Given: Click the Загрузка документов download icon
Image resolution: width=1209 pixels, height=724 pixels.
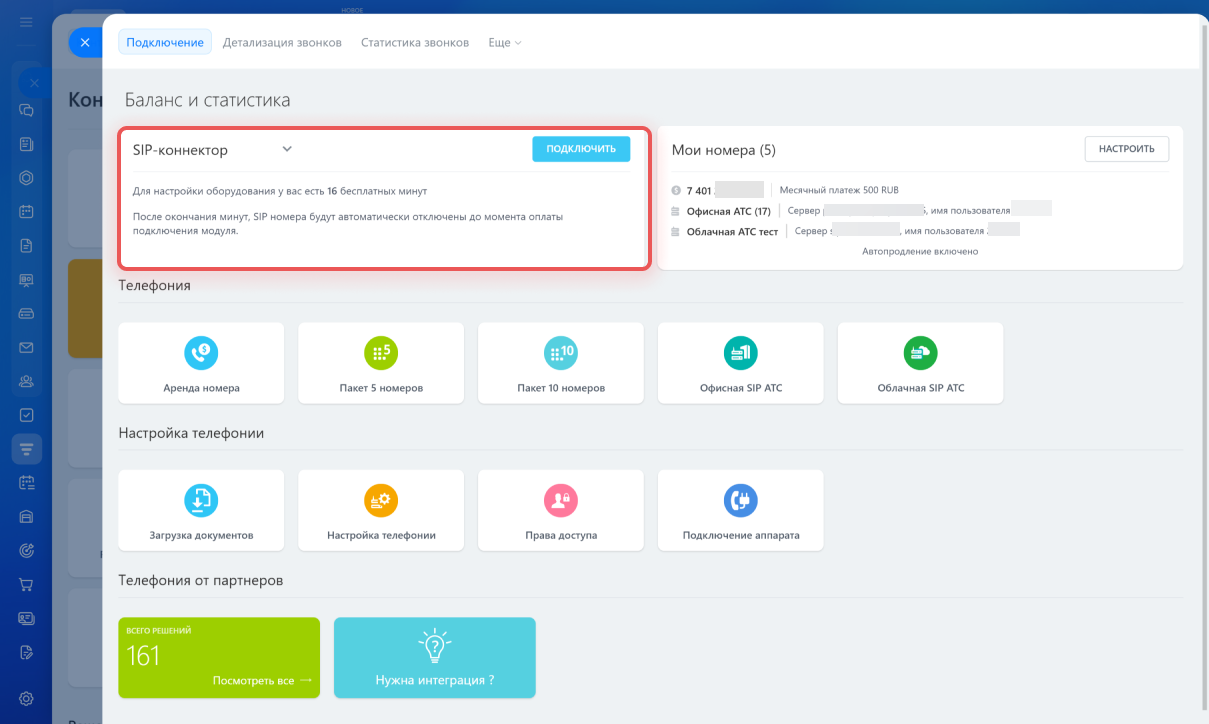Looking at the screenshot, I should click(201, 500).
